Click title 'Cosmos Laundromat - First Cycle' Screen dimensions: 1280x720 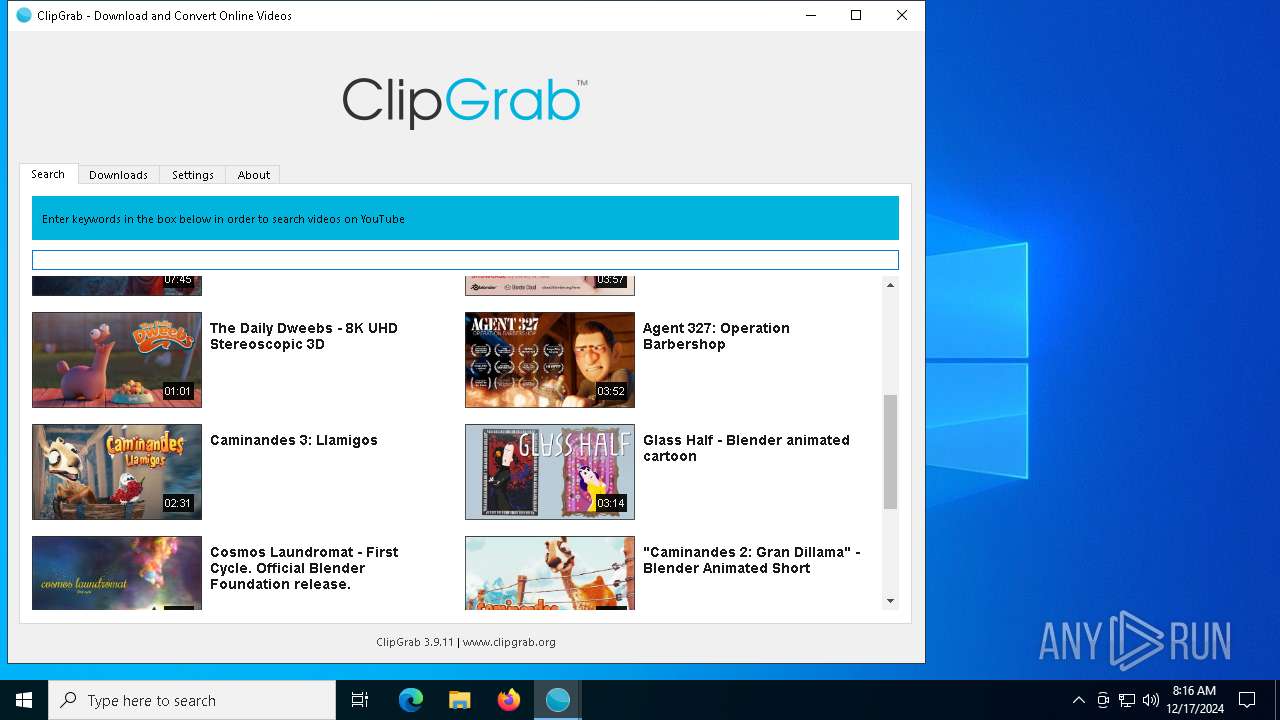[304, 568]
